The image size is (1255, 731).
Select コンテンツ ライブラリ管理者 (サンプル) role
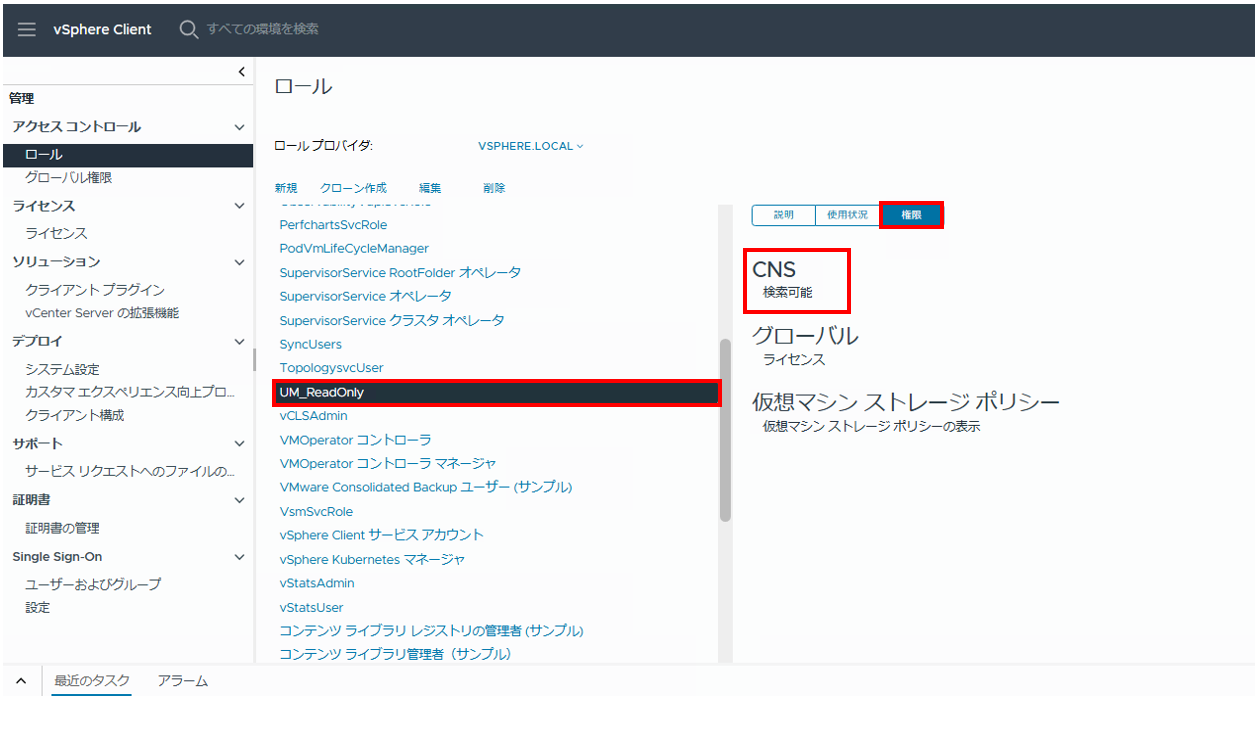395,654
